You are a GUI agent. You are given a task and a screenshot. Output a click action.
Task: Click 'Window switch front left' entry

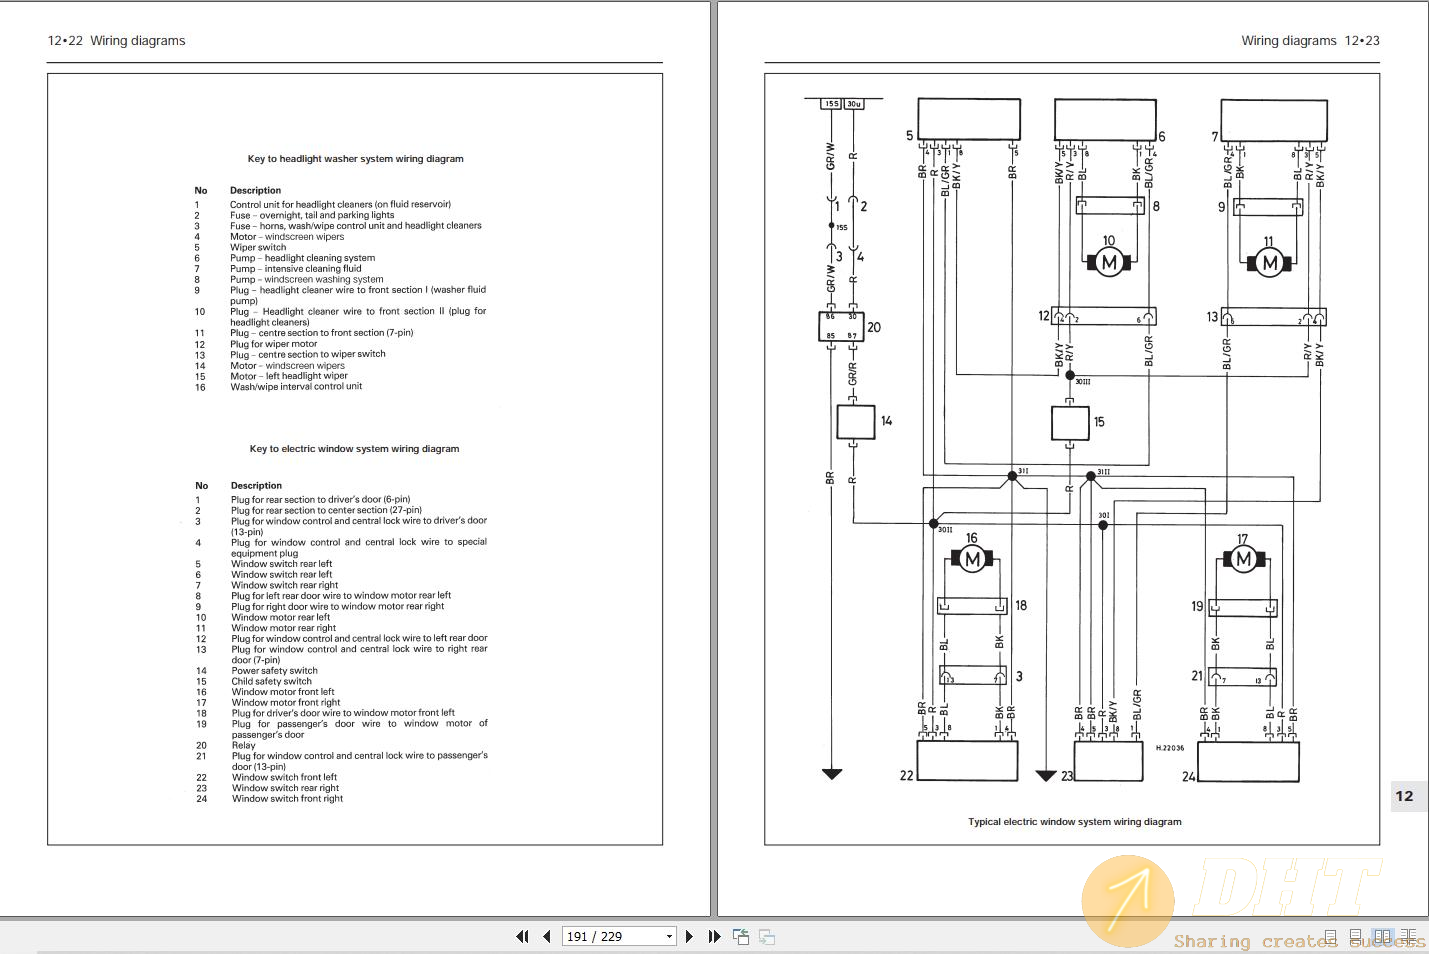[x=285, y=777]
